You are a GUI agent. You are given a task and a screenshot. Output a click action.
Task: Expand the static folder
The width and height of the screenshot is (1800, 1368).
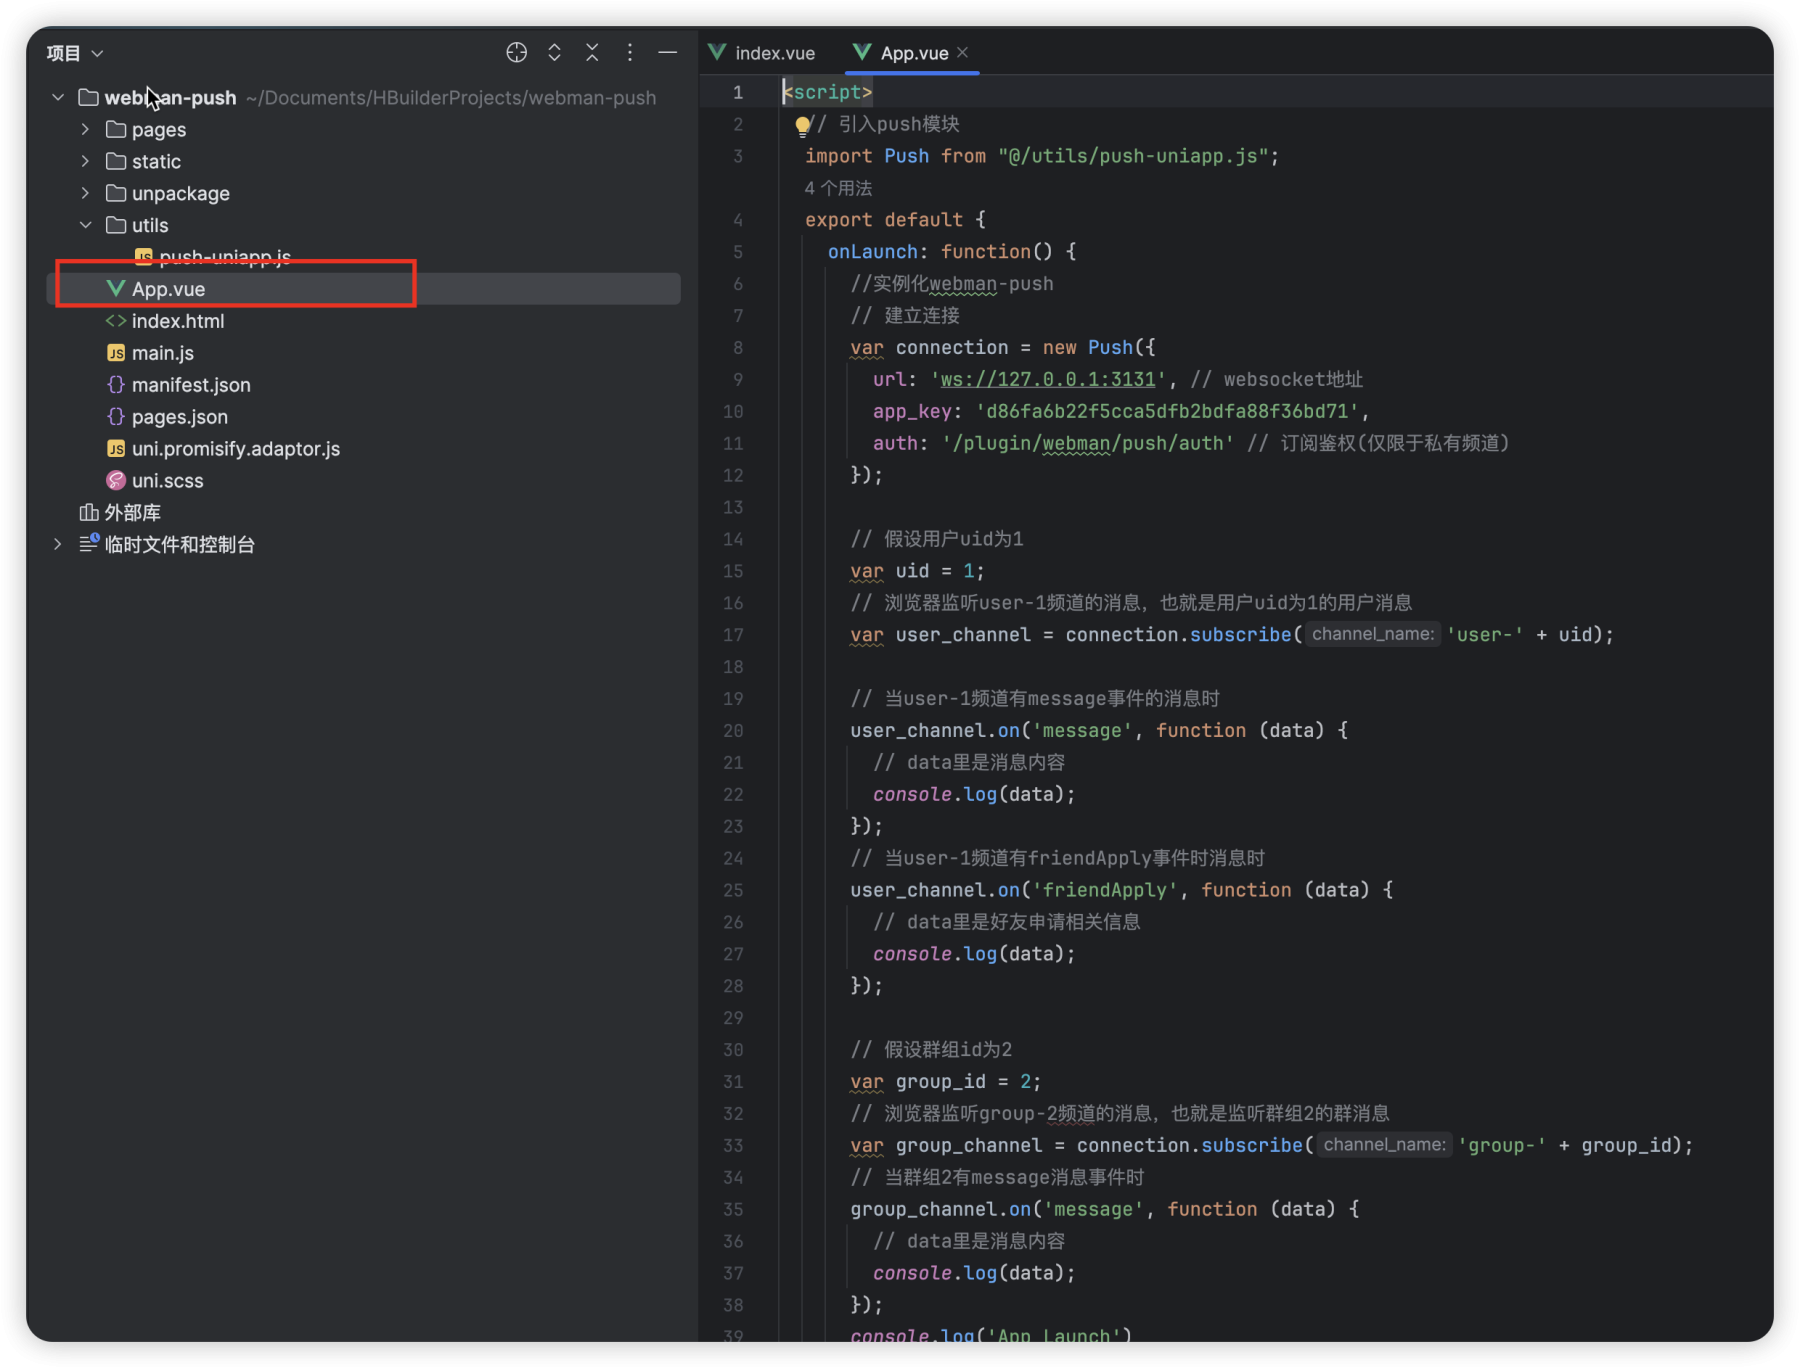pos(85,162)
